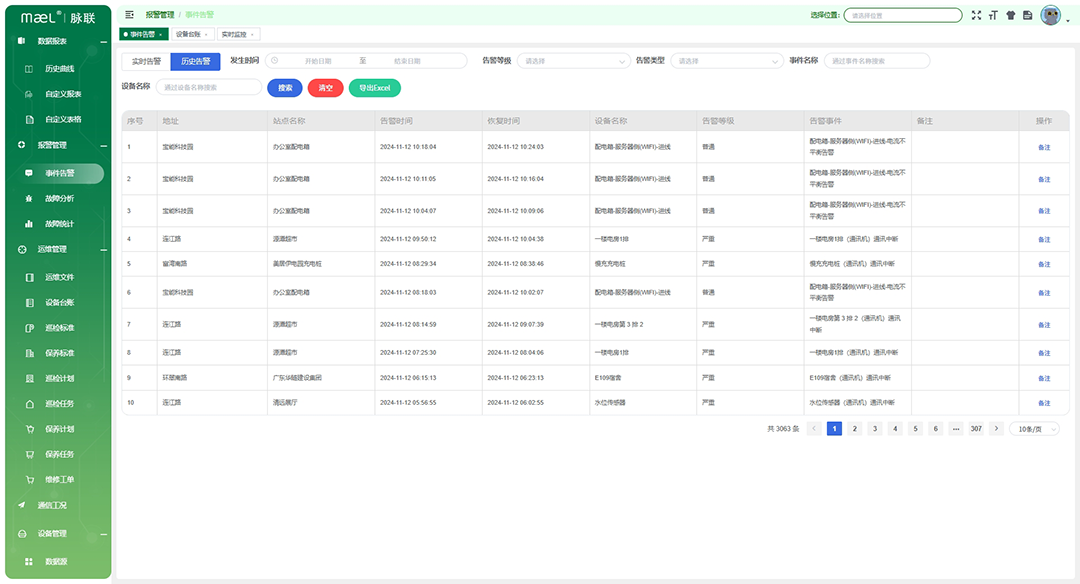Click the blue 搜索 button
Viewport: 1080px width, 584px height.
[285, 88]
